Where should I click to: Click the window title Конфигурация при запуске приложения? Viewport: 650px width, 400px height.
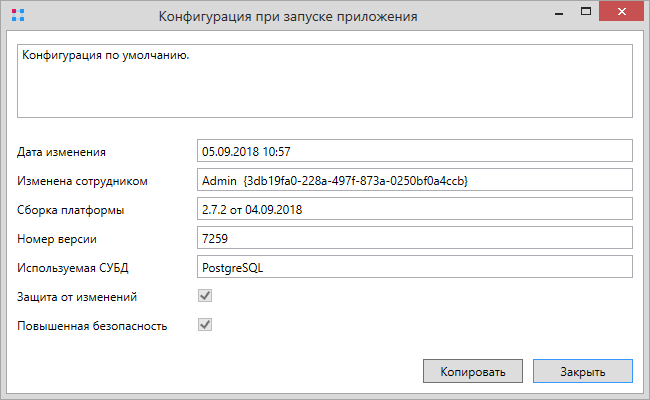pos(288,16)
